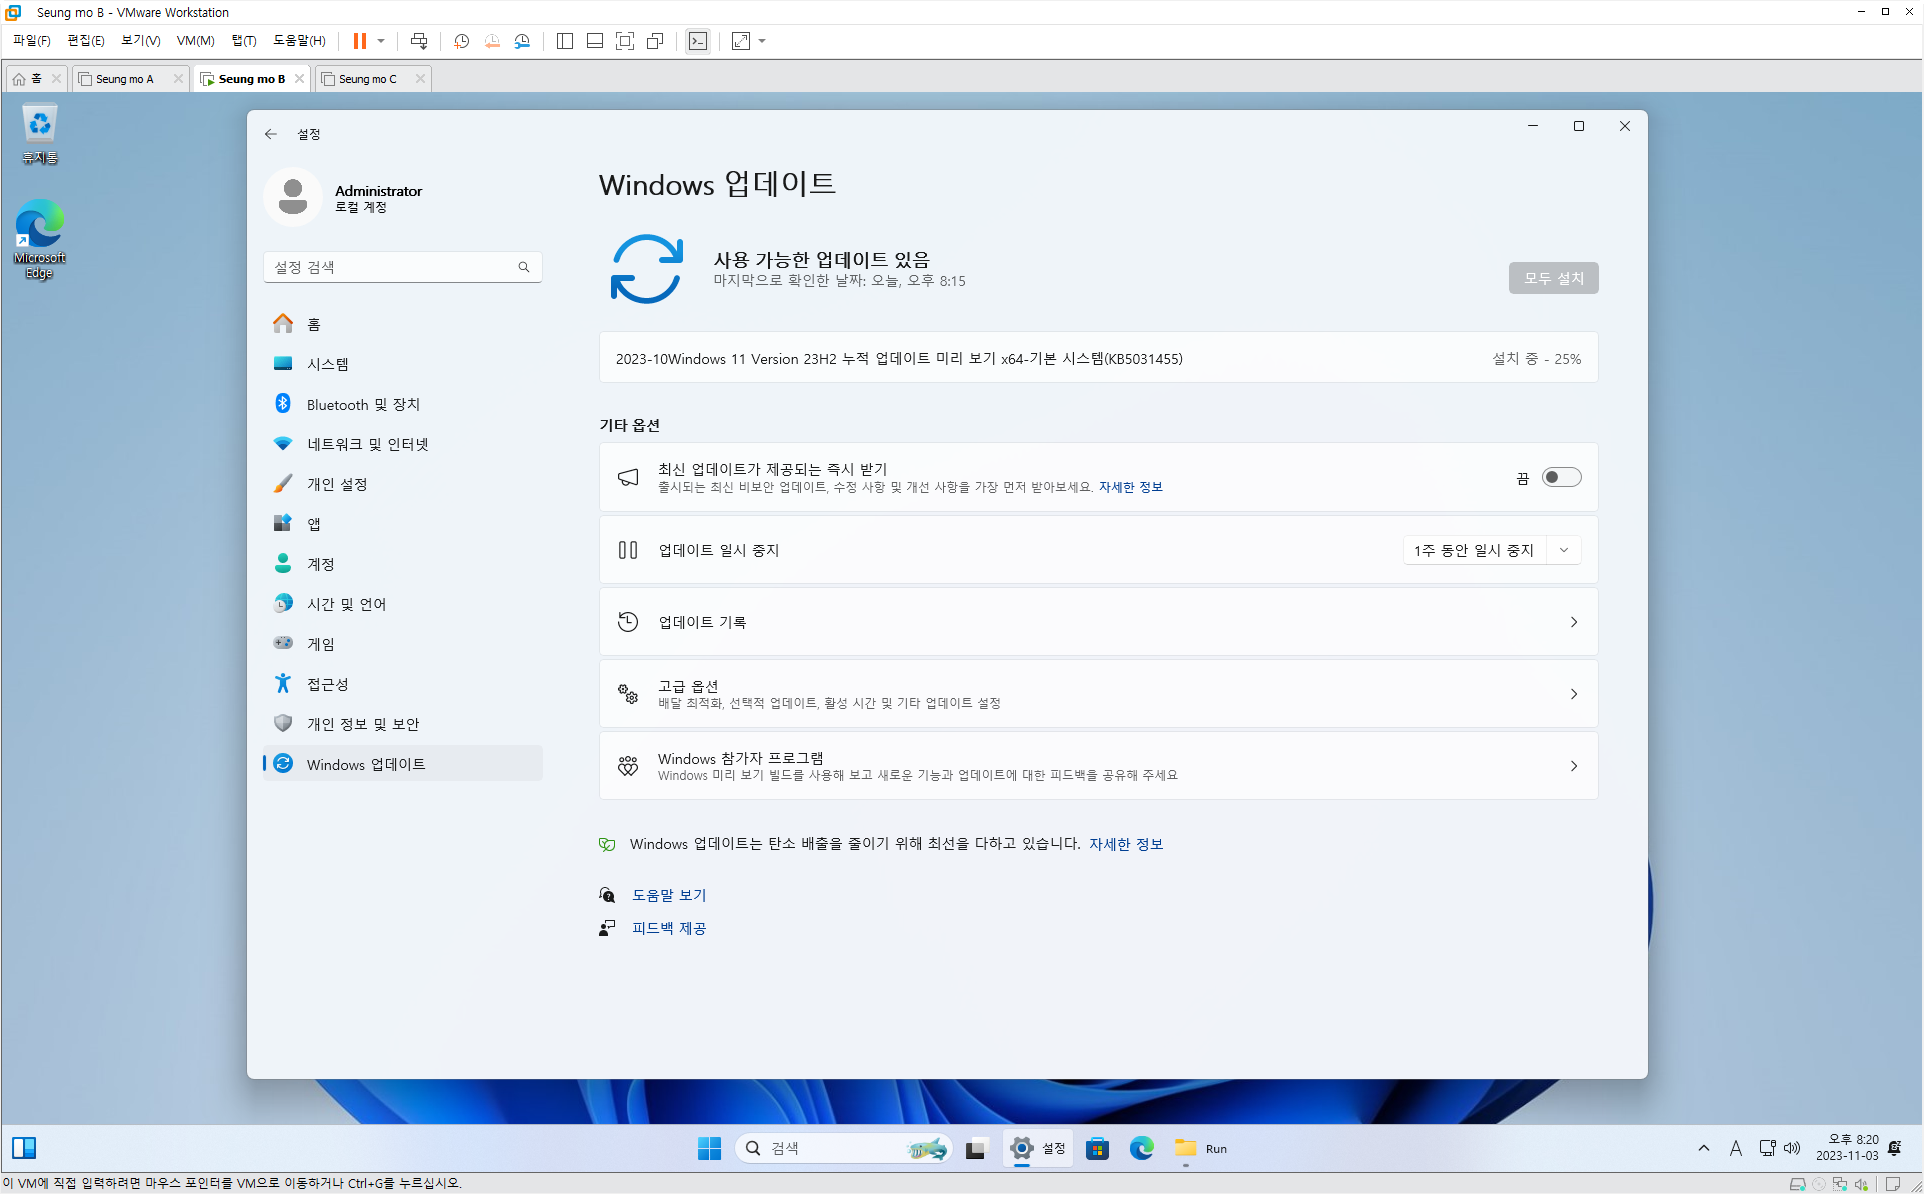Open Microsoft Store from taskbar

tap(1097, 1148)
